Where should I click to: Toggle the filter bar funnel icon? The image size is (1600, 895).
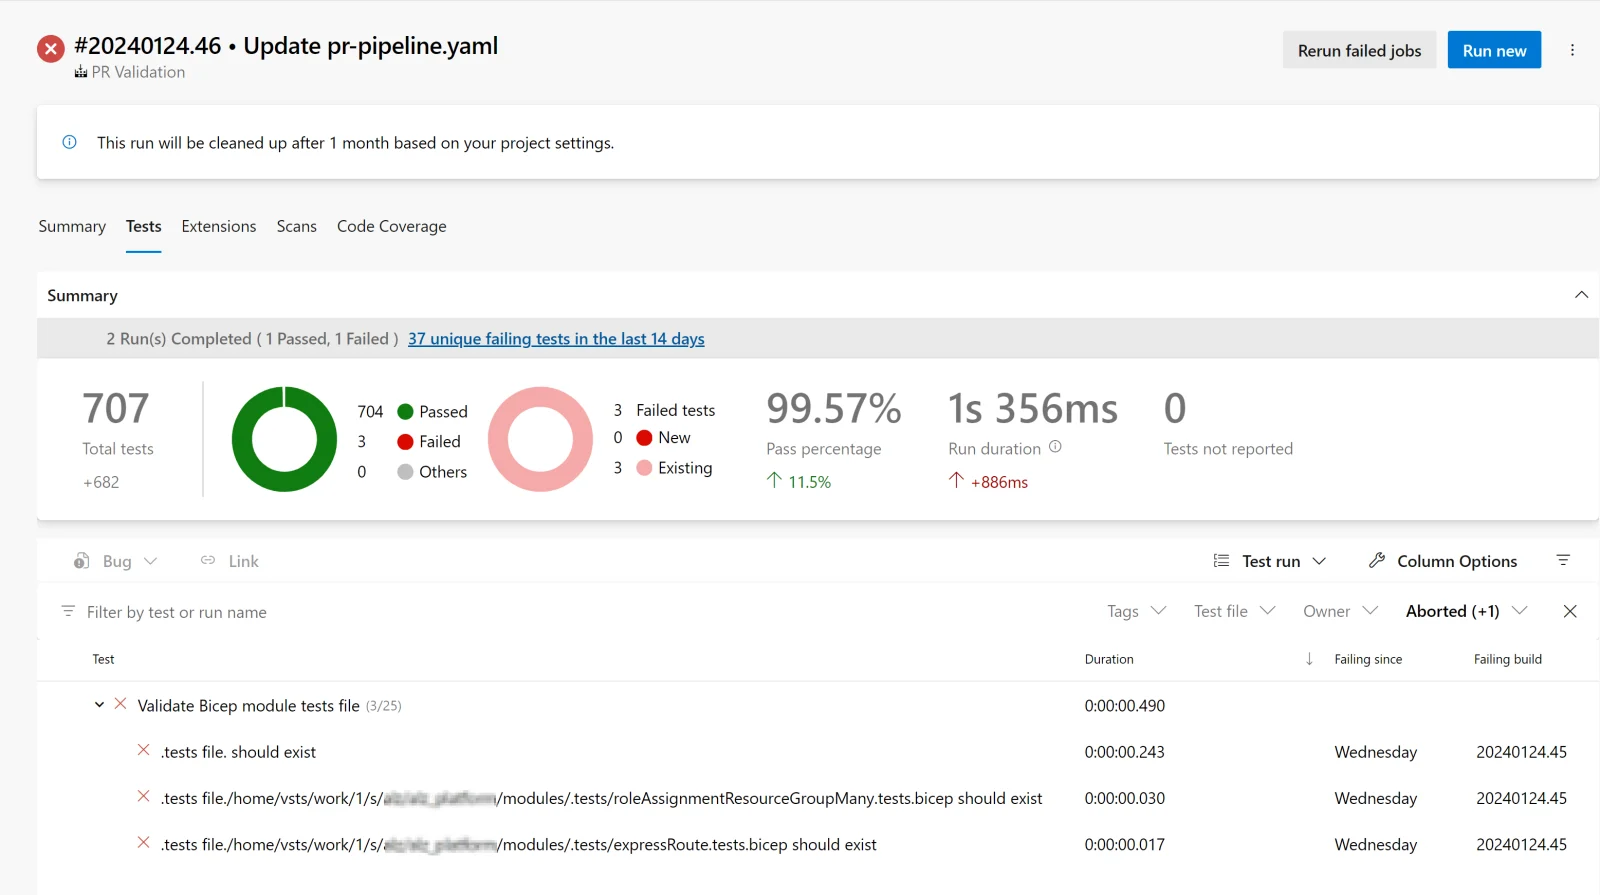tap(1563, 561)
